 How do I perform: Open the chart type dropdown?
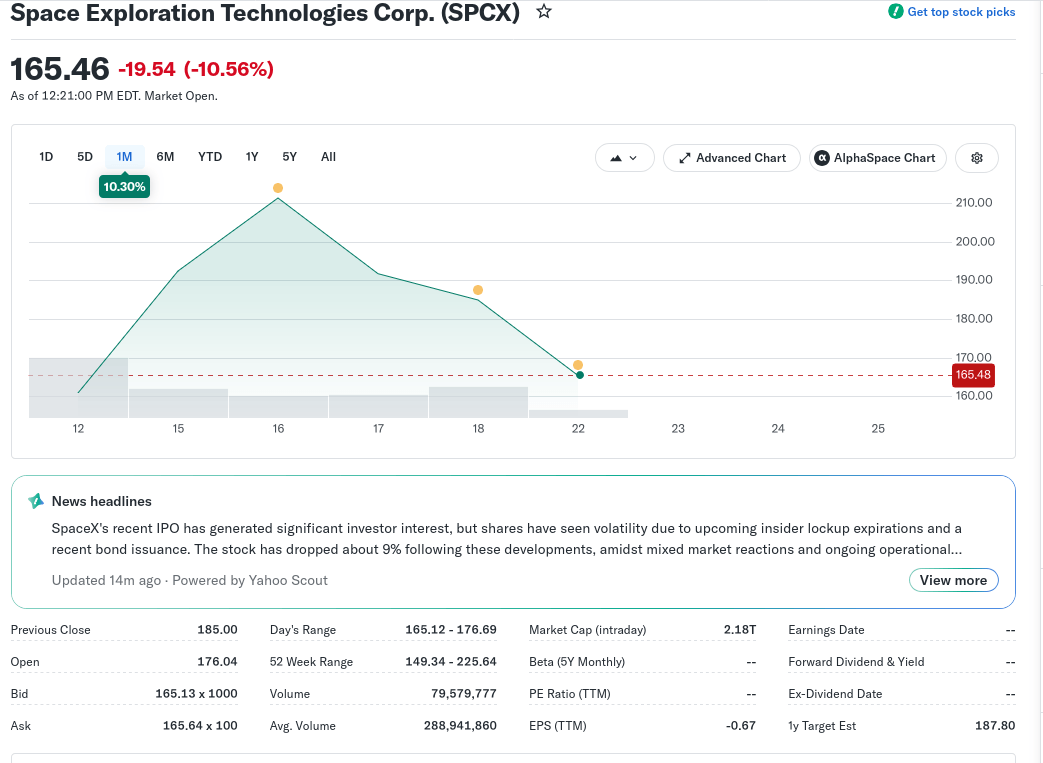click(x=625, y=158)
